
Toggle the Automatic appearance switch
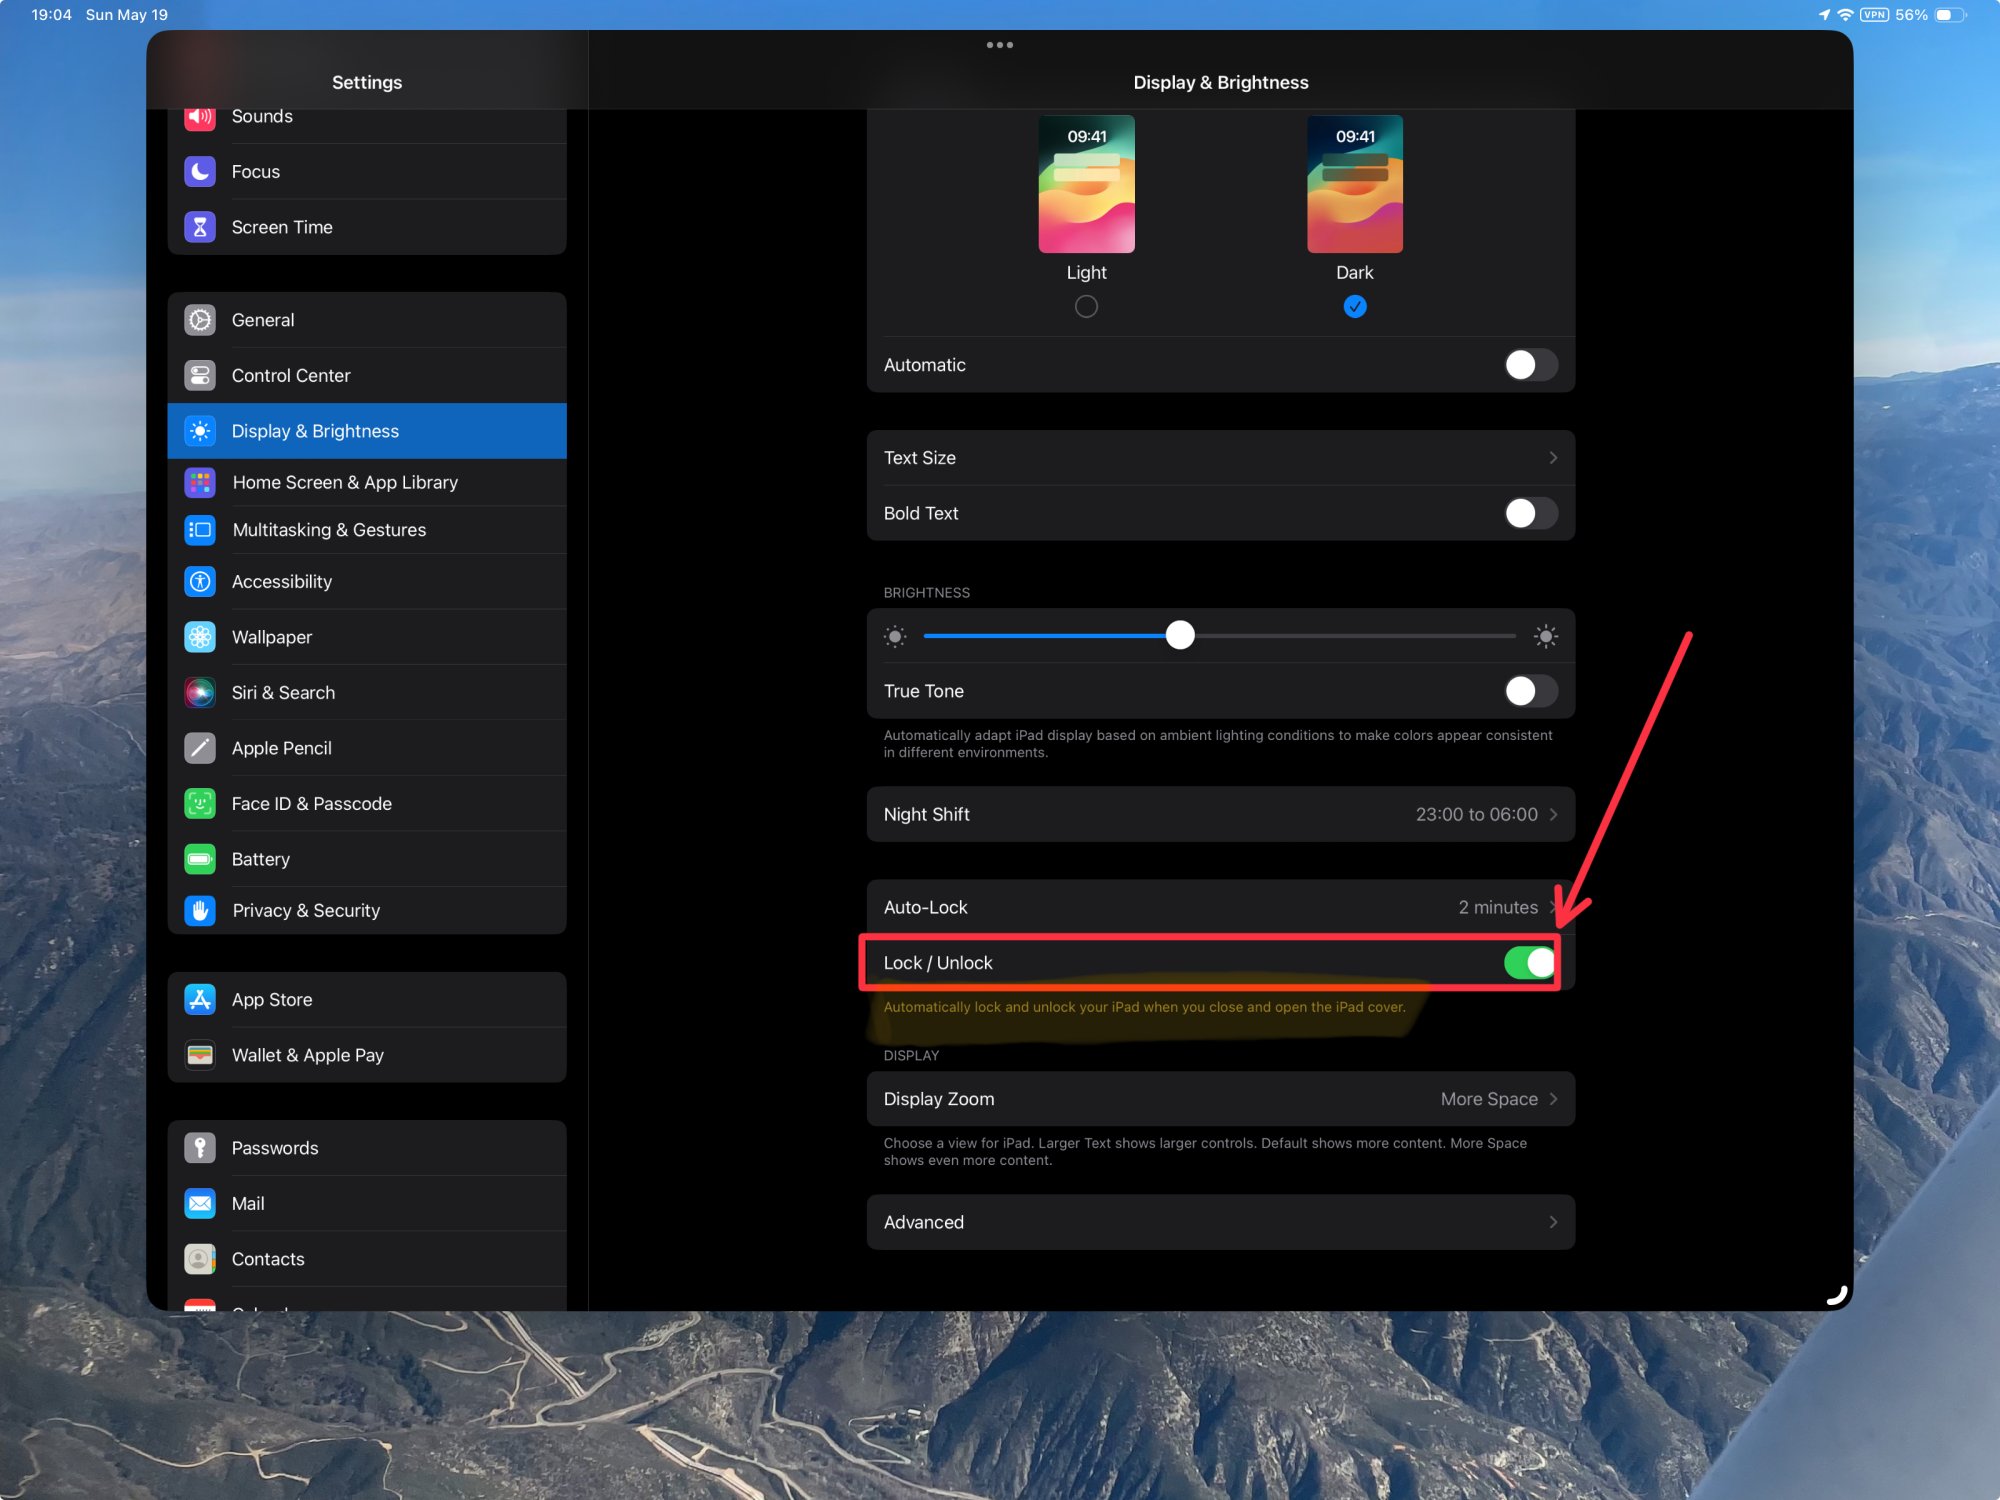[x=1530, y=365]
